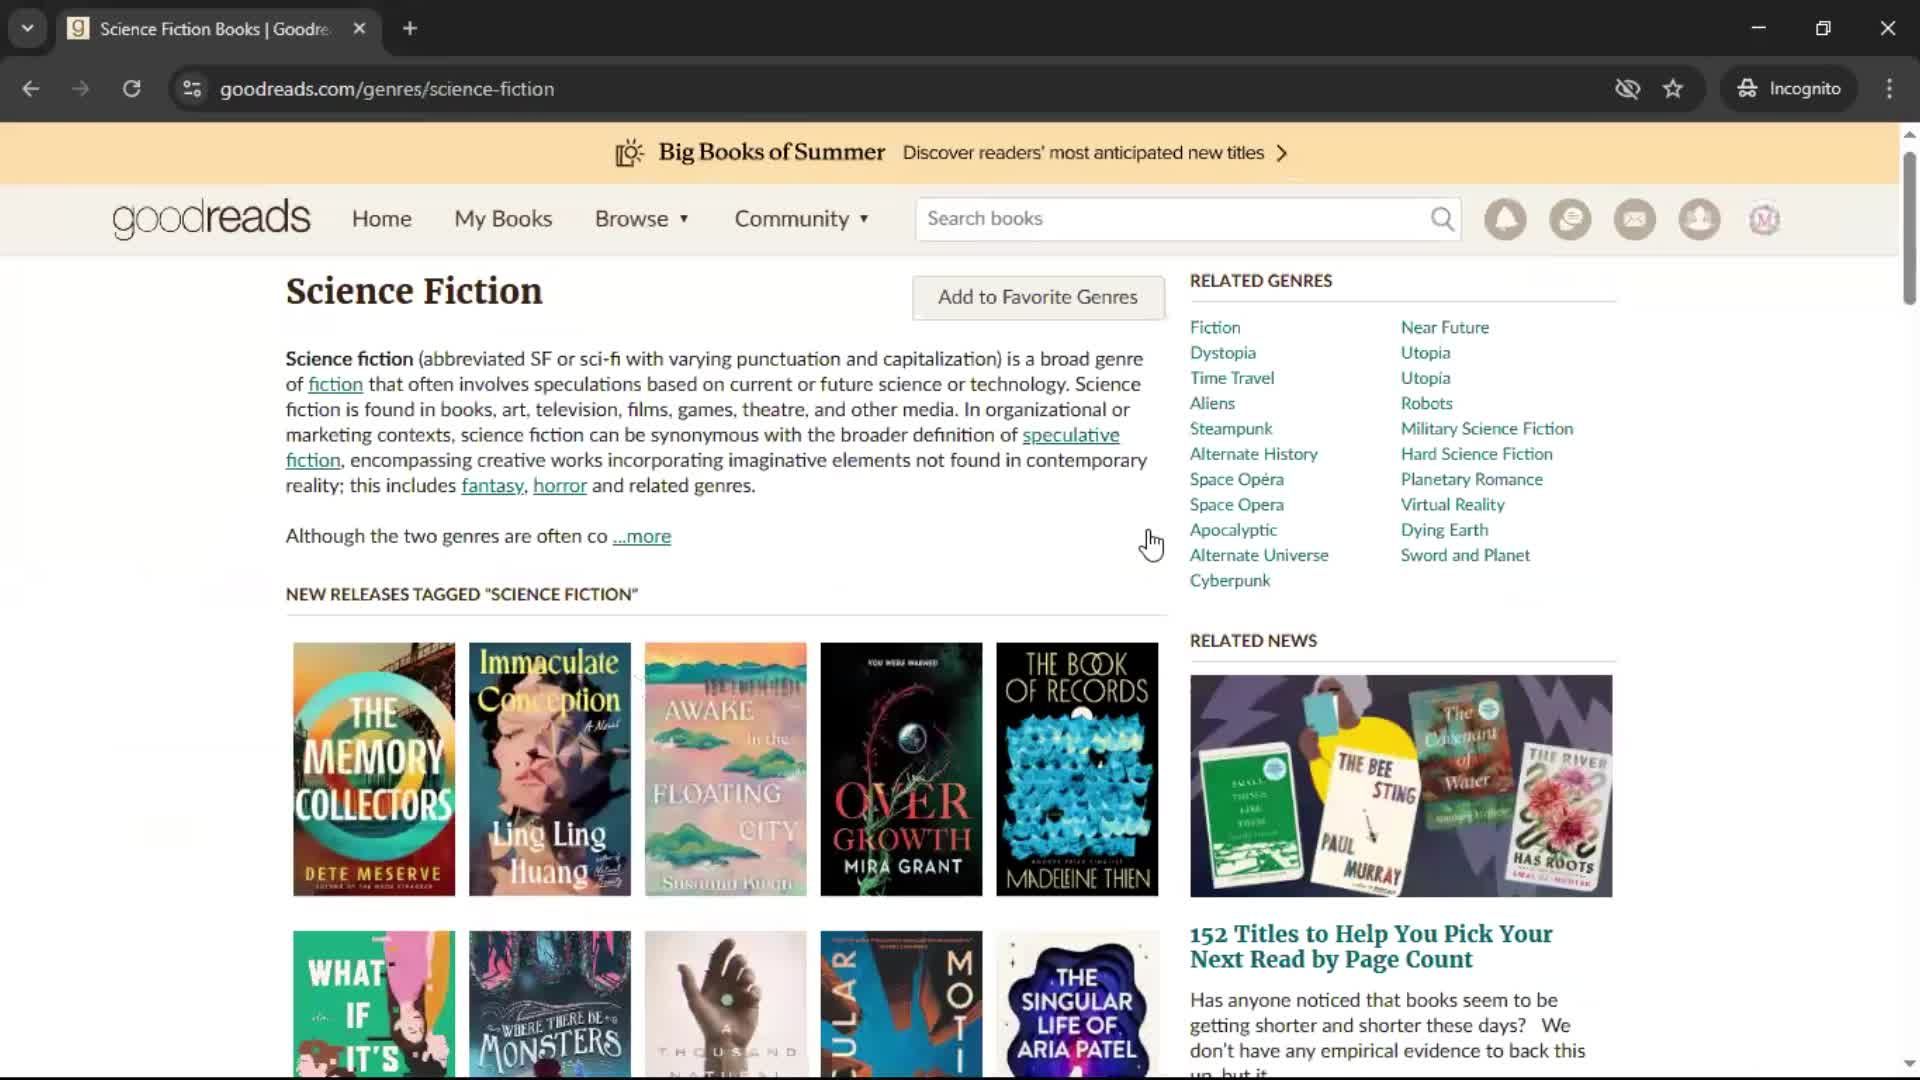Click Add to Favorite Genres
Image resolution: width=1920 pixels, height=1080 pixels.
pyautogui.click(x=1038, y=297)
